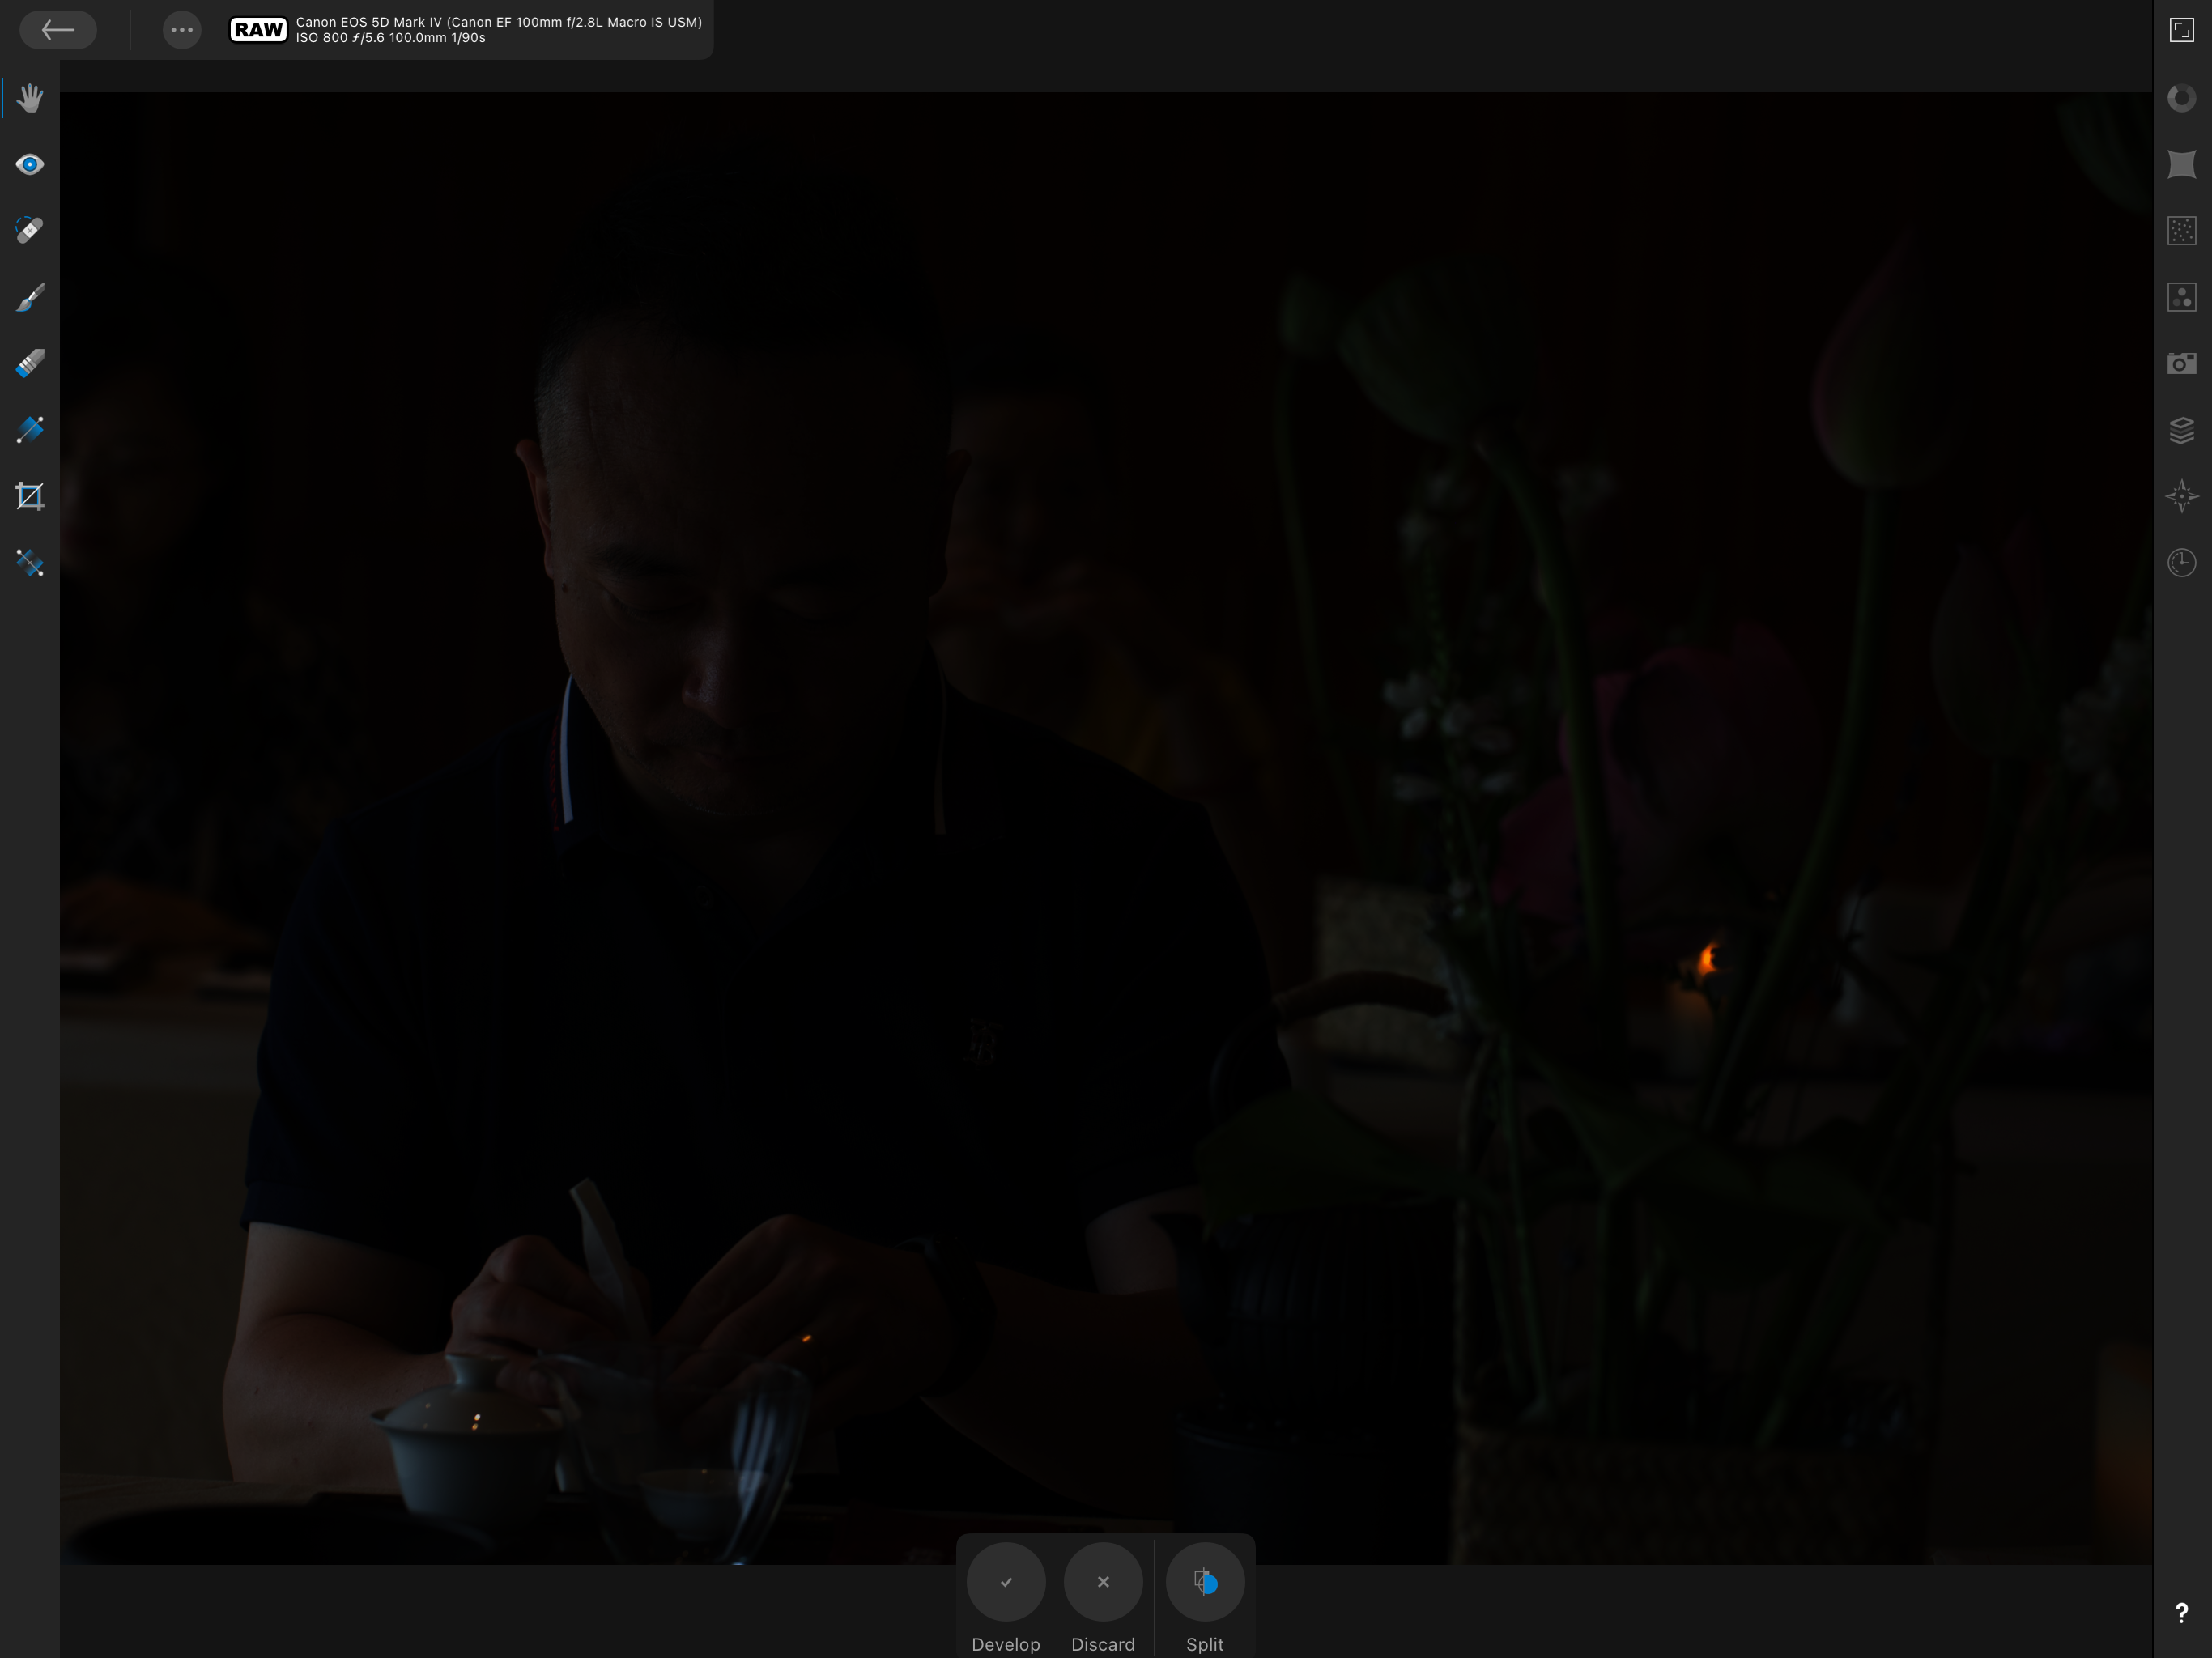Click the ISO 800 exposure info text

[x=390, y=38]
